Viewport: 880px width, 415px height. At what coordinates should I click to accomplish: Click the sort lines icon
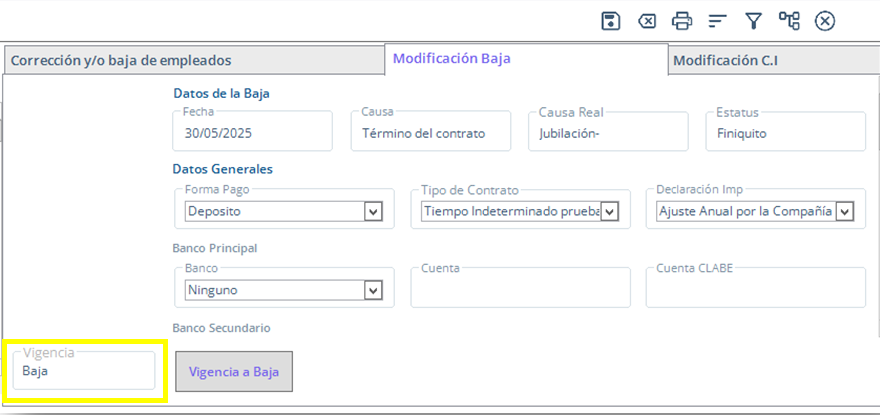click(717, 21)
